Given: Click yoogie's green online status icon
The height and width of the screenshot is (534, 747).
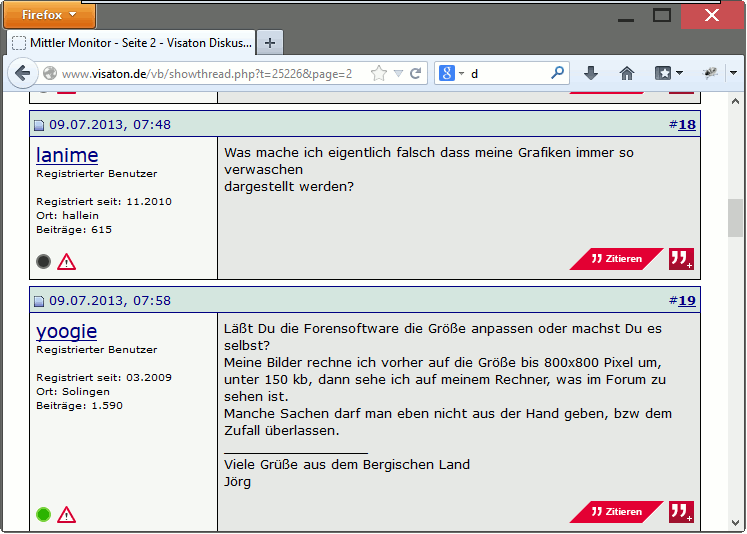Looking at the screenshot, I should [x=43, y=515].
